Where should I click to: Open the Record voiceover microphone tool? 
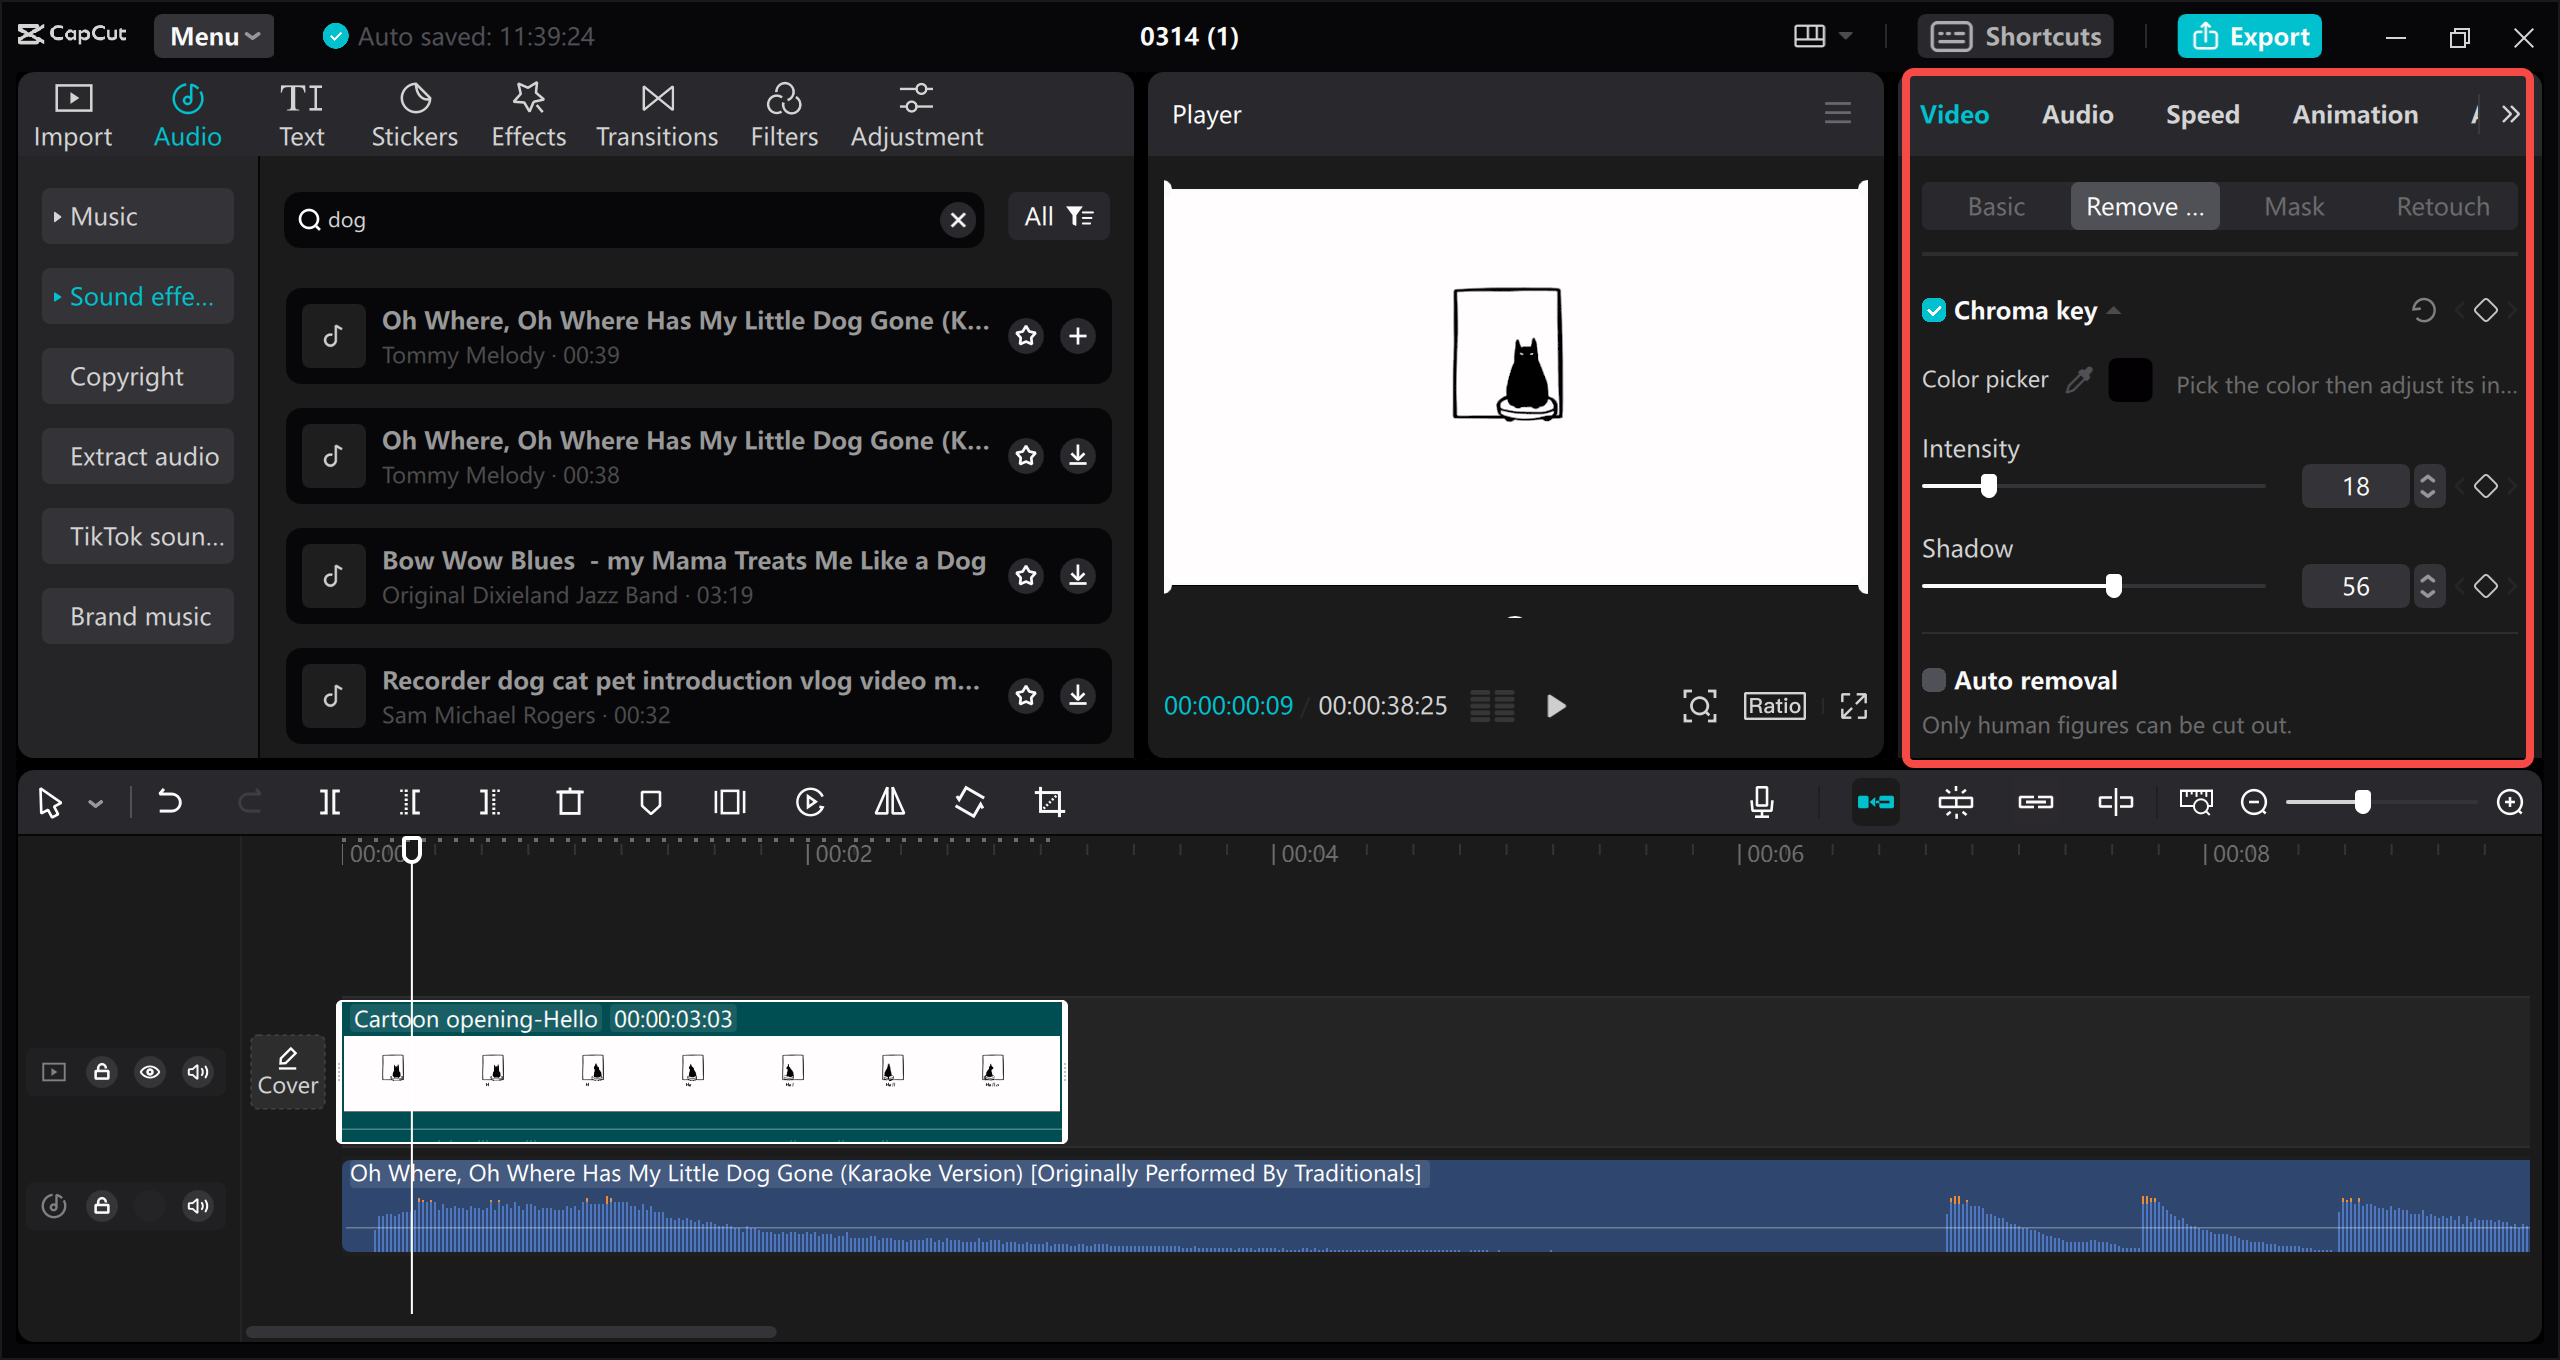click(x=1762, y=801)
